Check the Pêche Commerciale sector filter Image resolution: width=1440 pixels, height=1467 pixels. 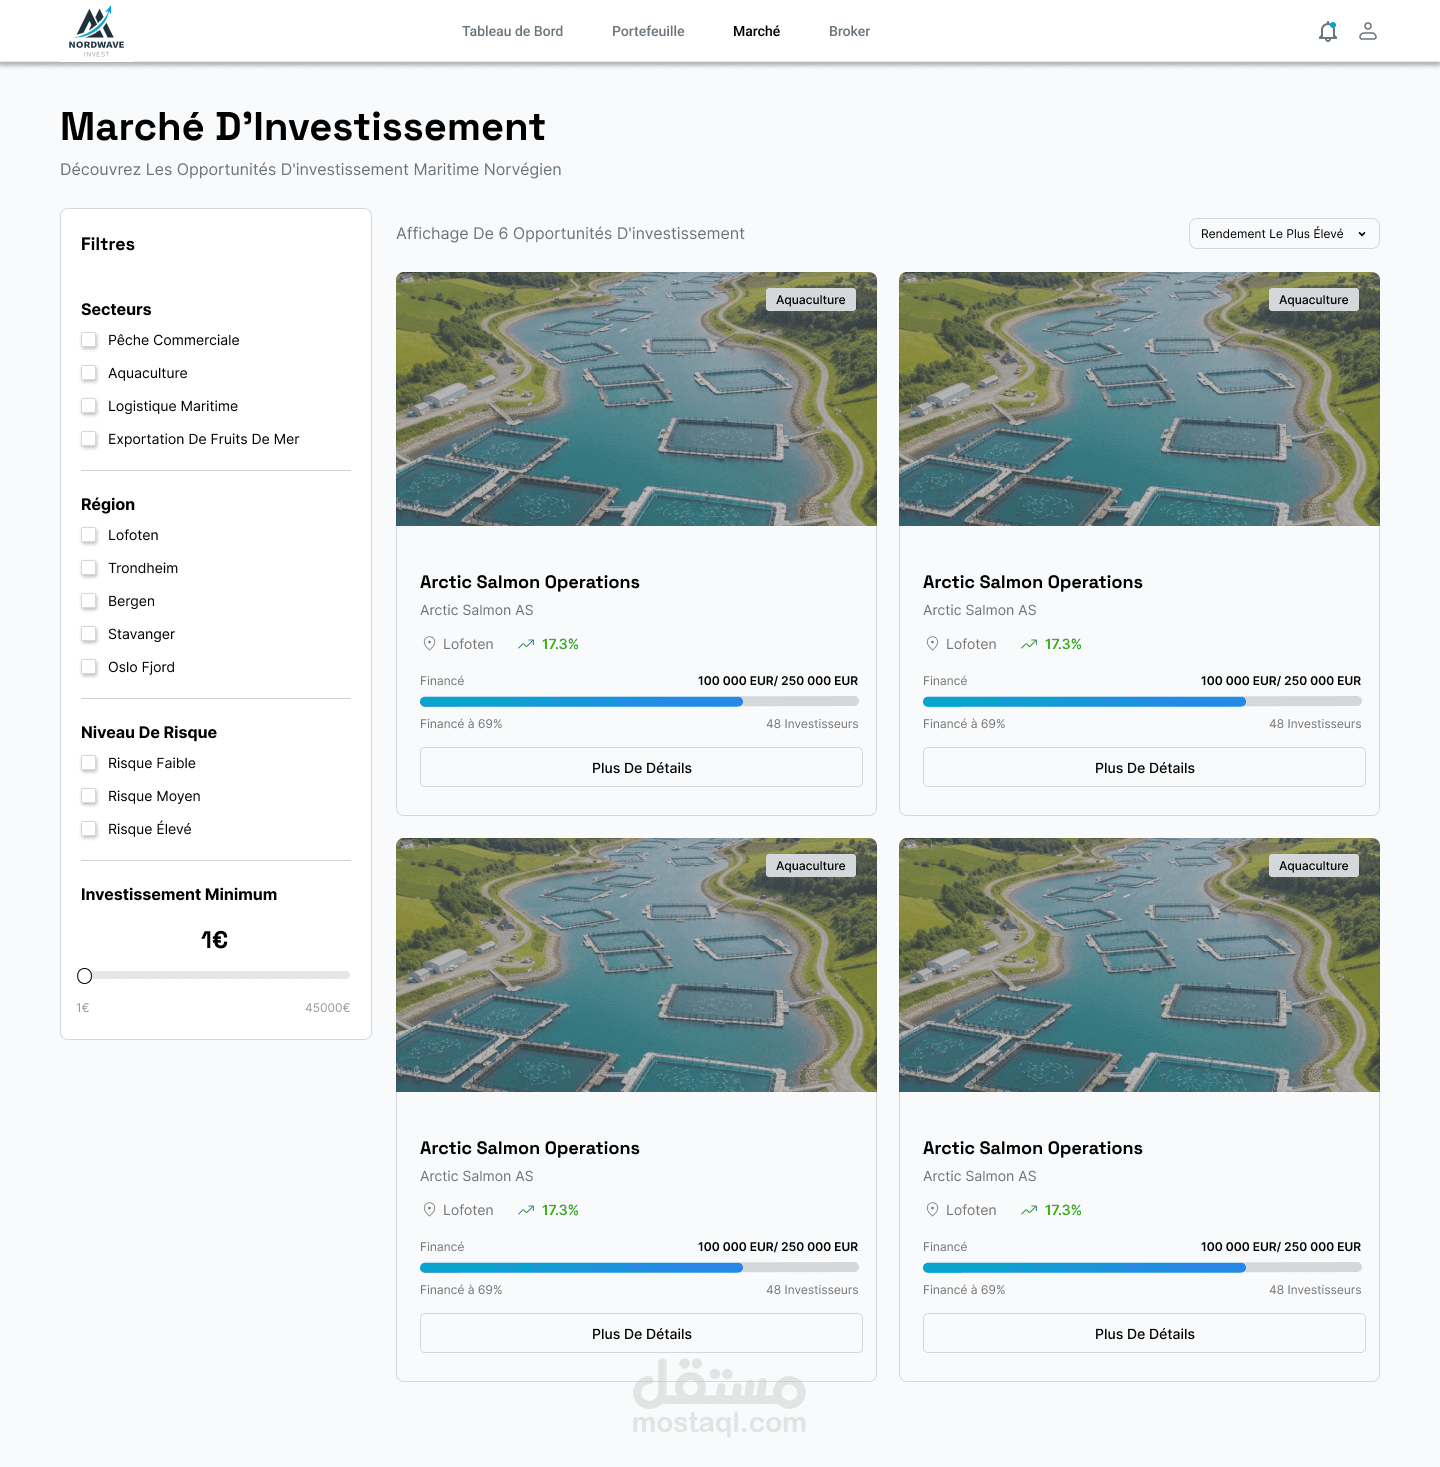click(89, 340)
